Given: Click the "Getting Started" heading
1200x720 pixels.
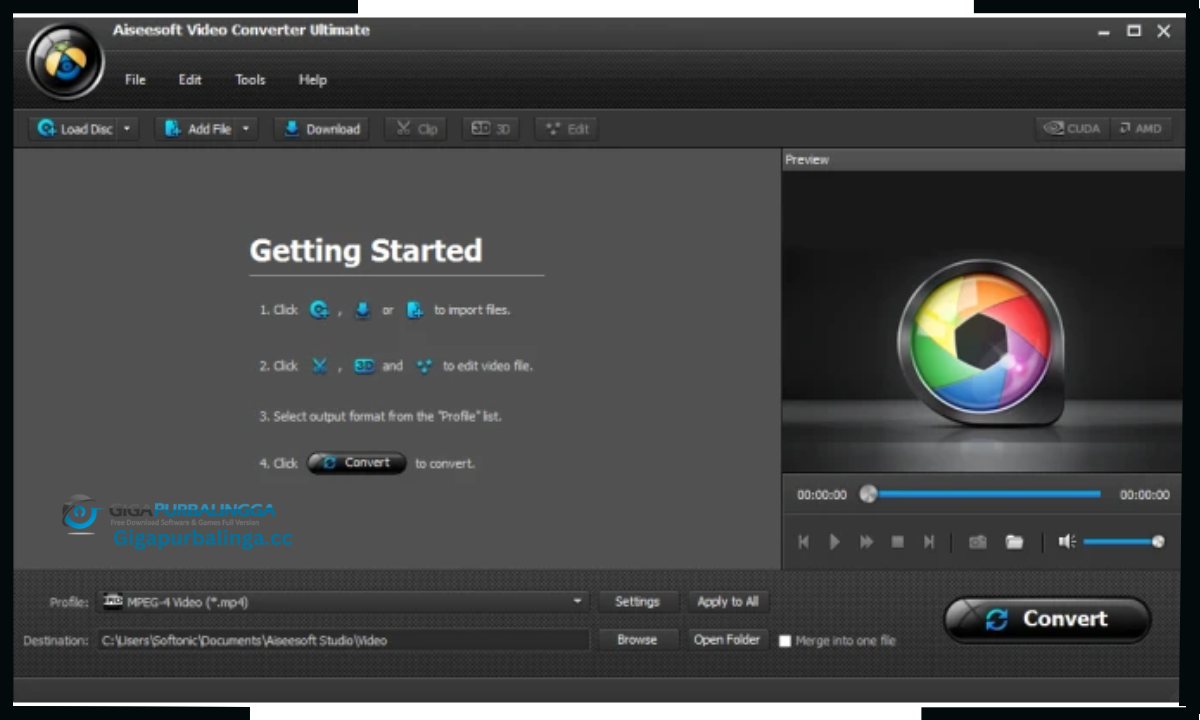Looking at the screenshot, I should pos(366,250).
